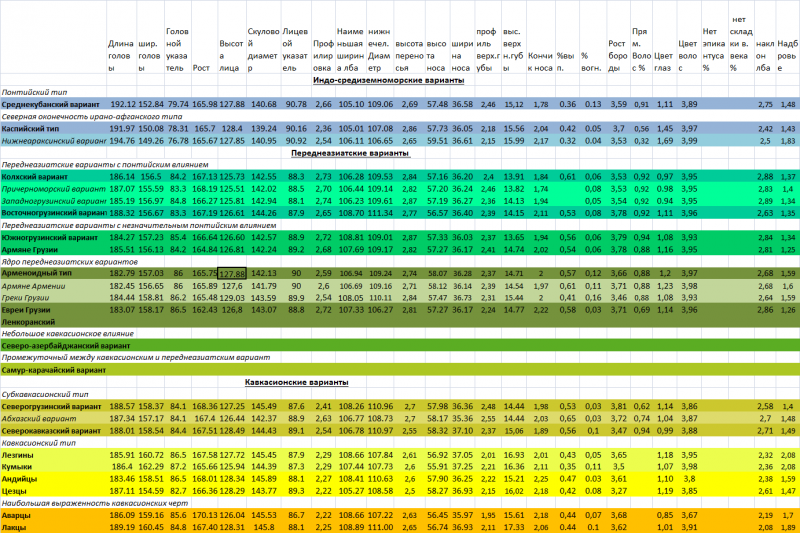Select 'Наибольшая выраженность кавкасионских черт' label

tap(95, 503)
